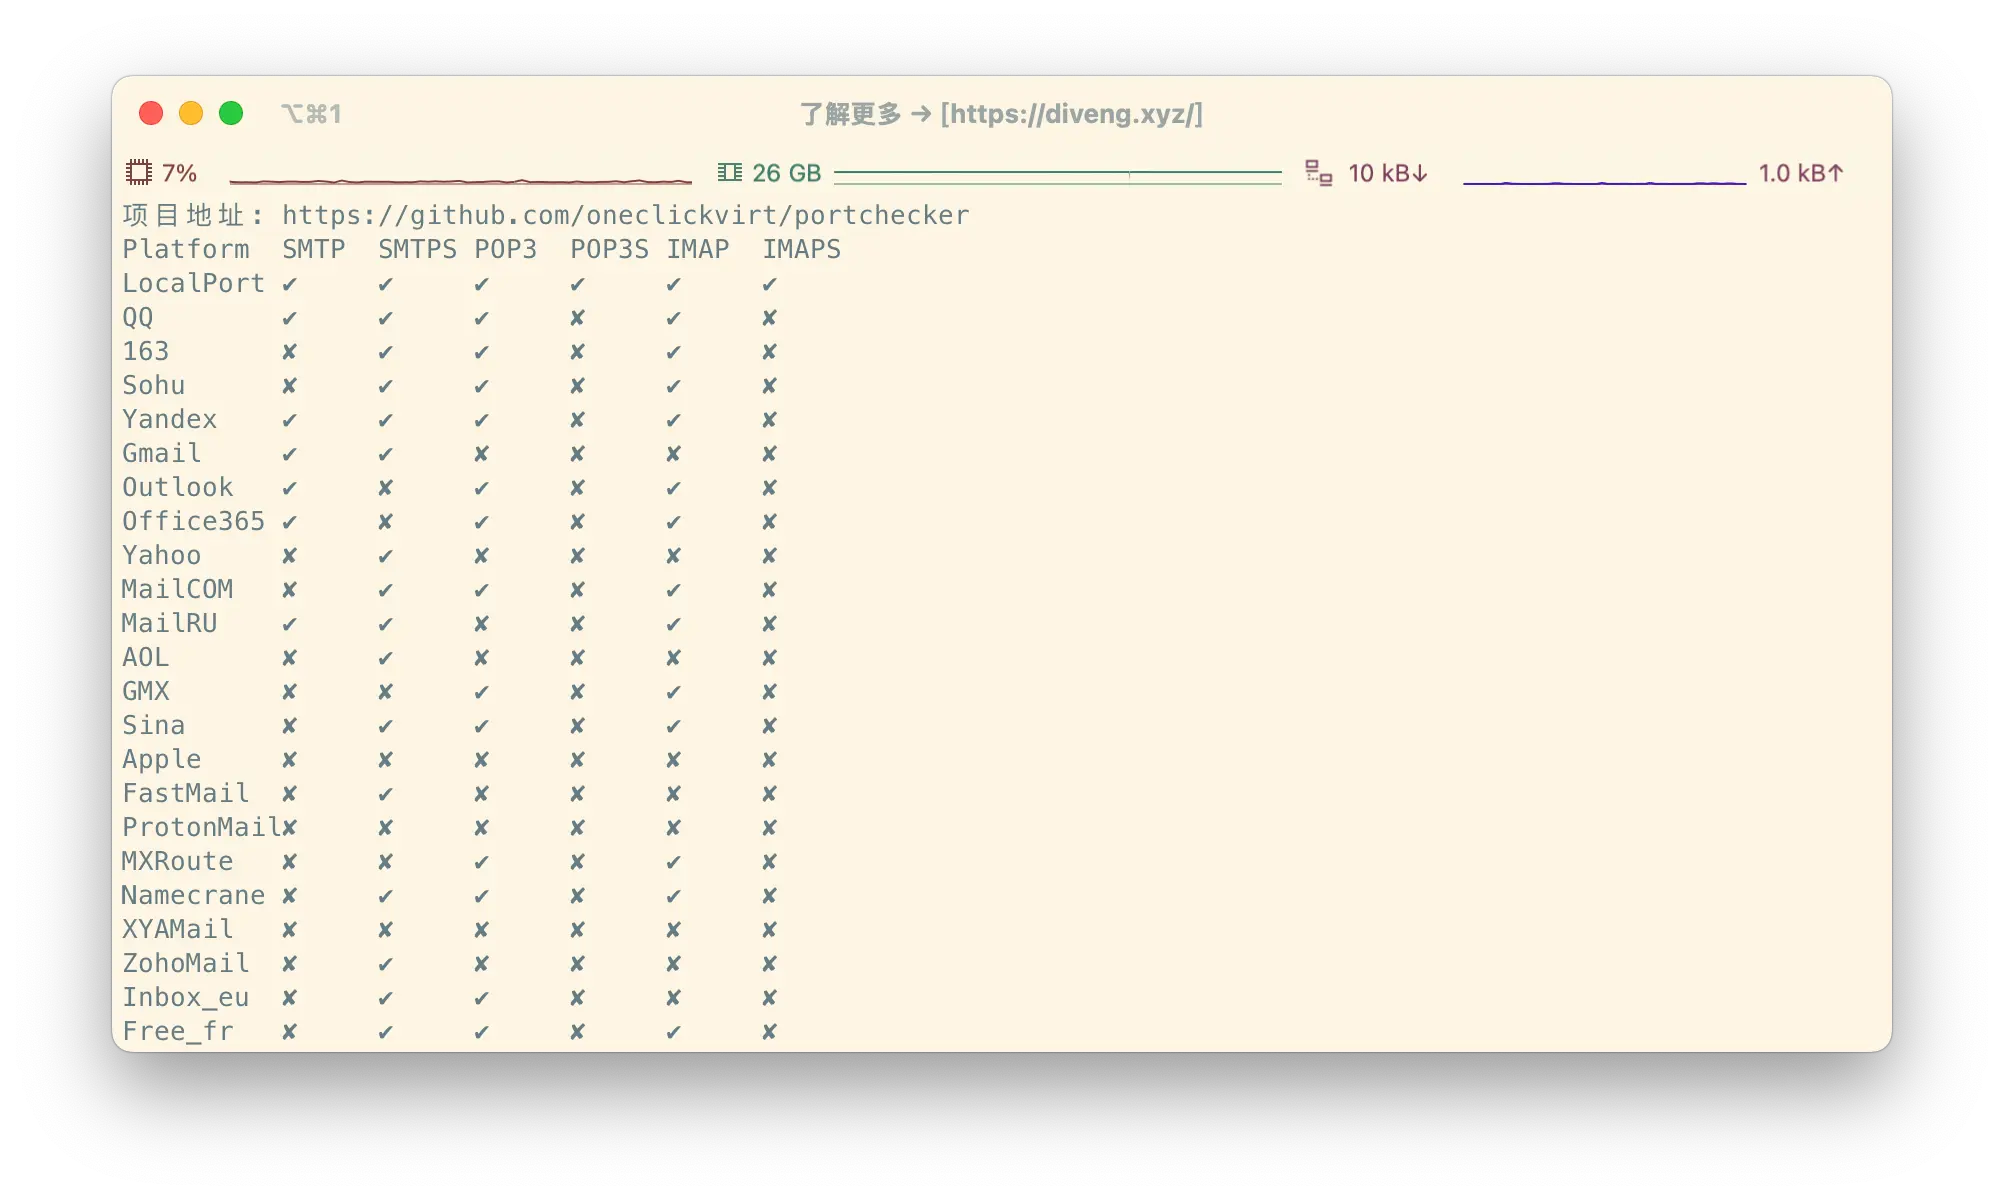Click the Yandex row label
The height and width of the screenshot is (1200, 2004).
170,419
